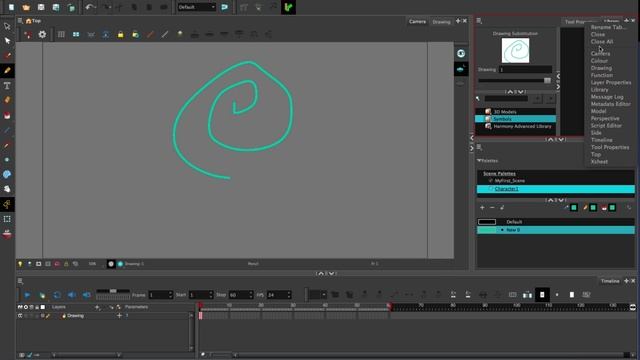The width and height of the screenshot is (640, 360).
Task: Click the Stop frame stepper arrows
Action: click(x=251, y=295)
